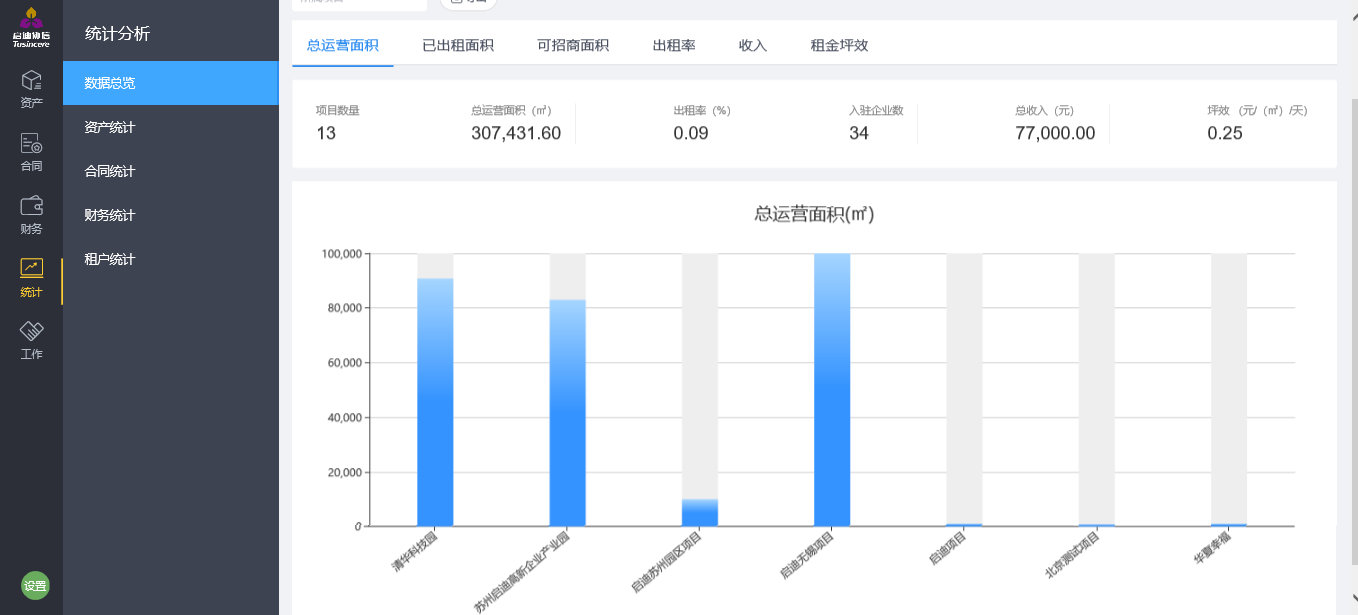Click the 坪效 value 0.25
The image size is (1358, 615).
(1225, 133)
